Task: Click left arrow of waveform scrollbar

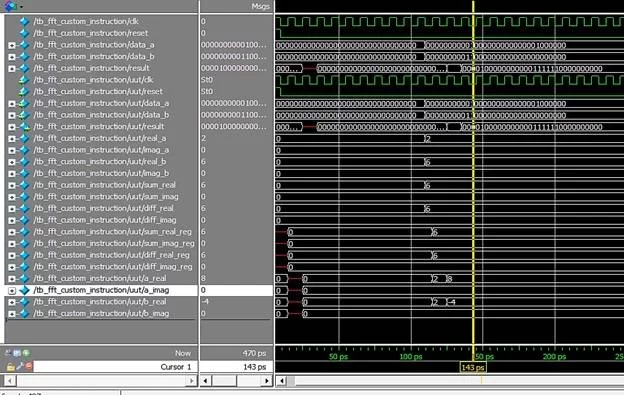Action: coord(282,381)
